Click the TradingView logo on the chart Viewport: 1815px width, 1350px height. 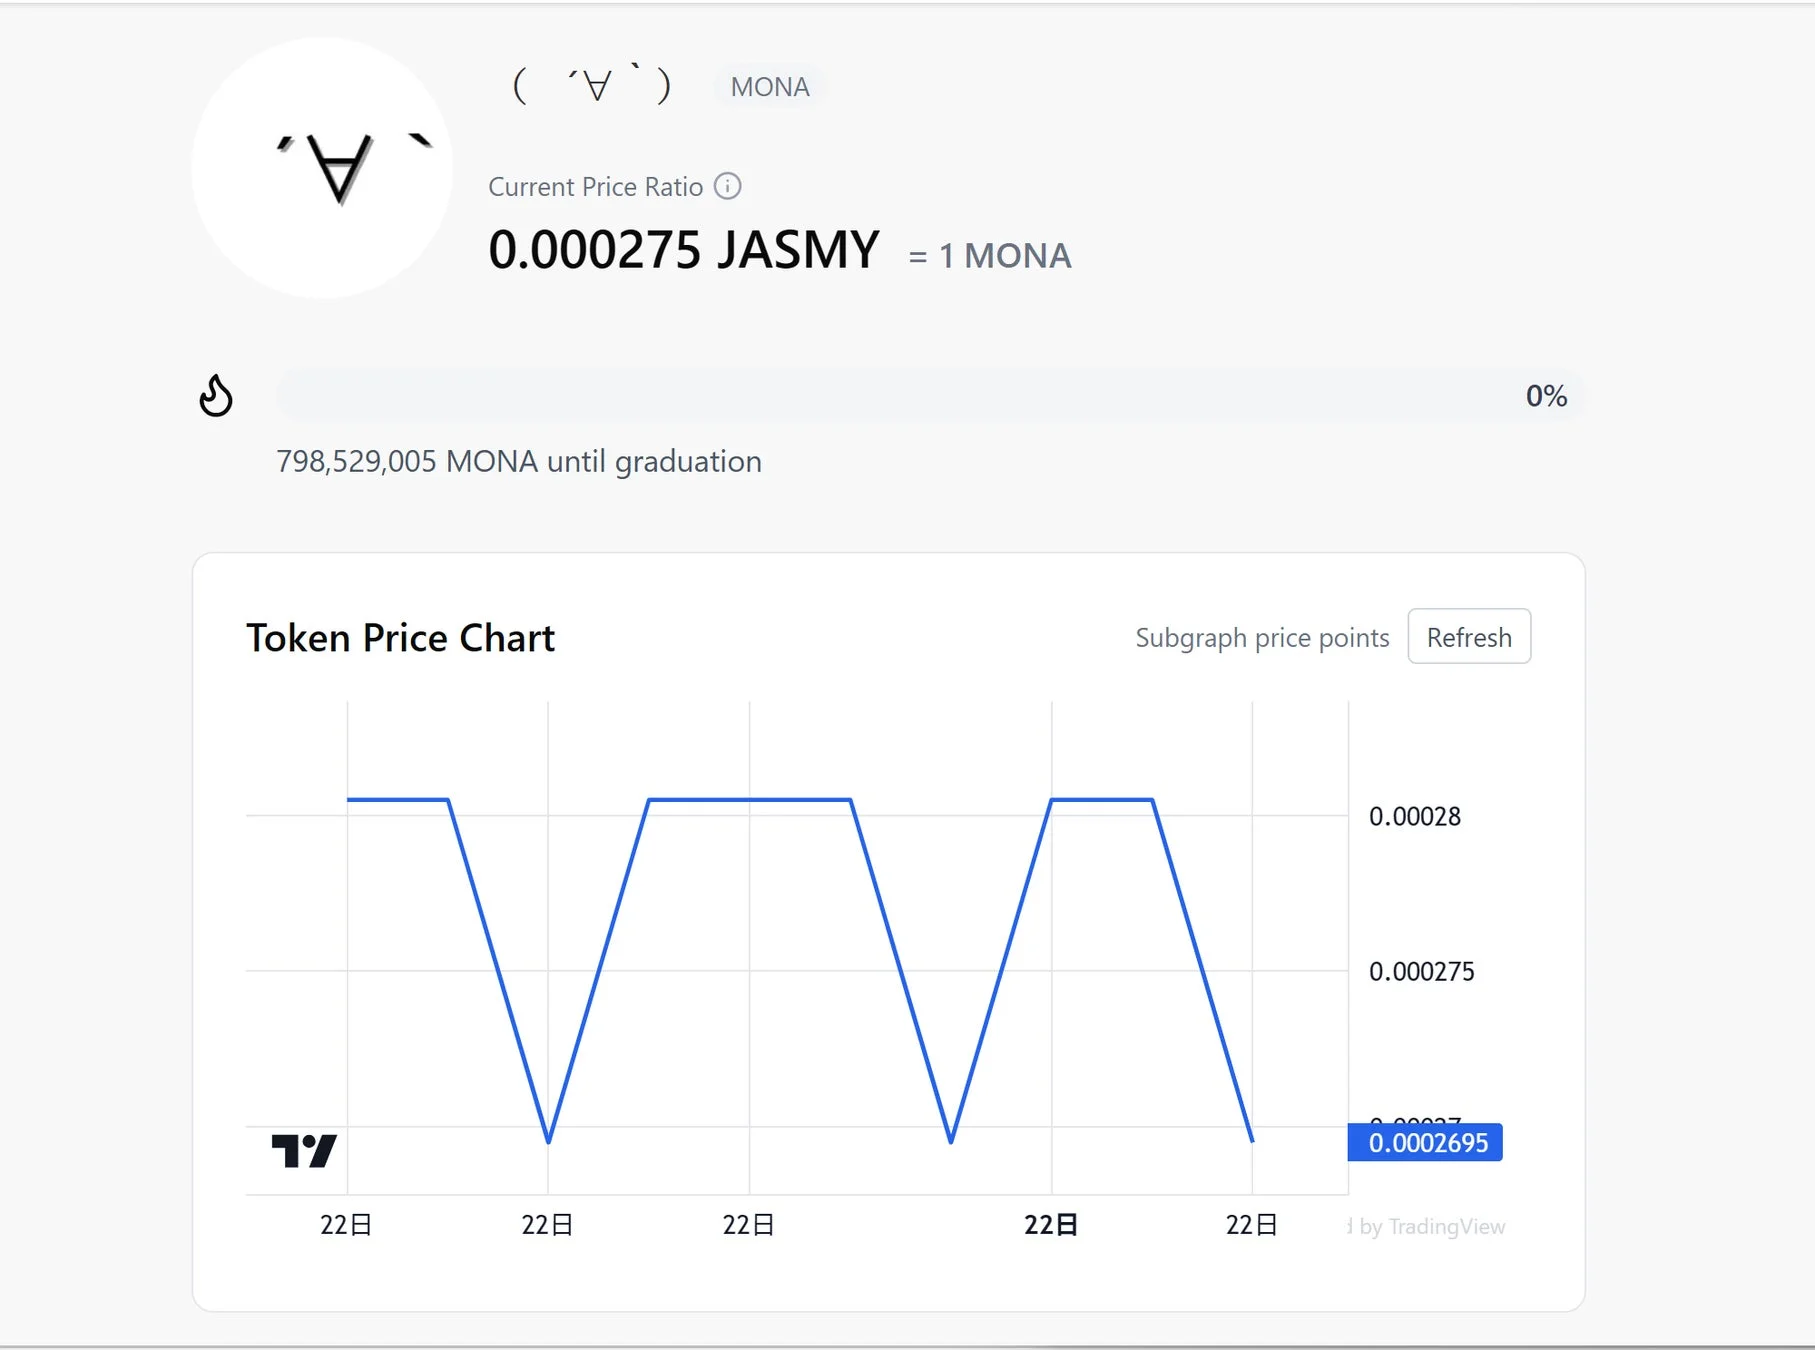pyautogui.click(x=302, y=1152)
